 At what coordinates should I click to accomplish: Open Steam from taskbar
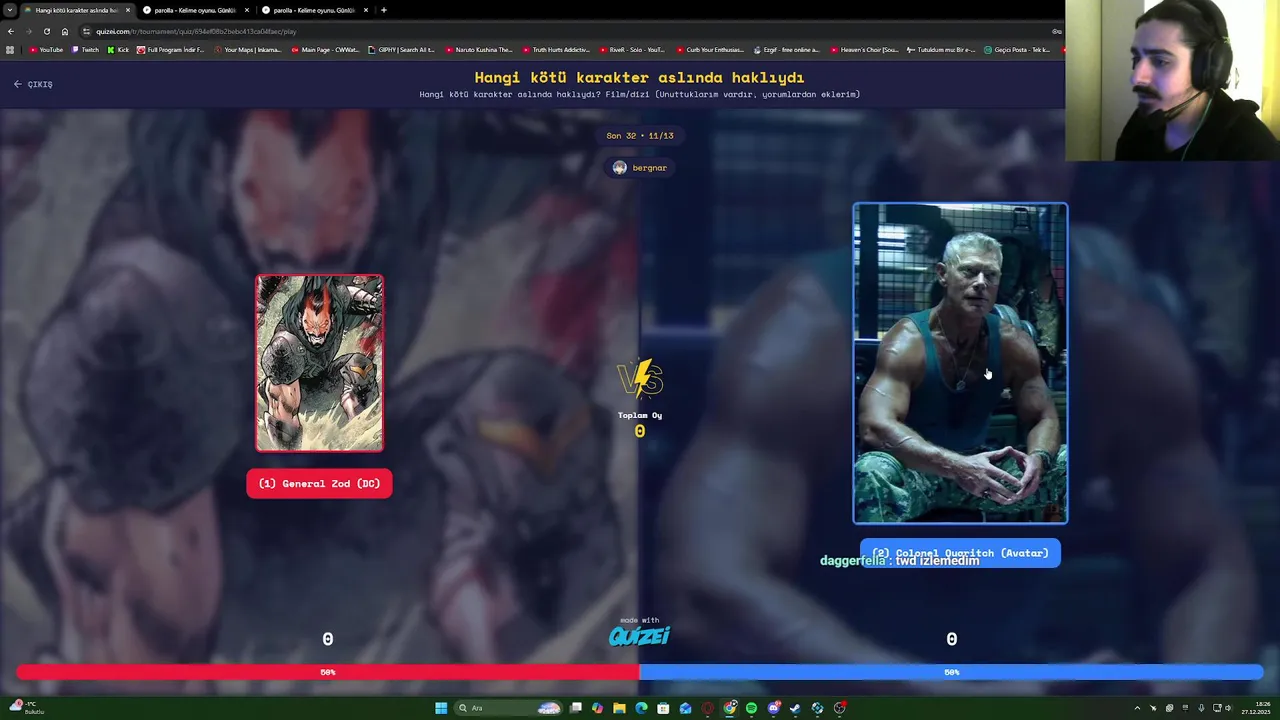point(795,708)
